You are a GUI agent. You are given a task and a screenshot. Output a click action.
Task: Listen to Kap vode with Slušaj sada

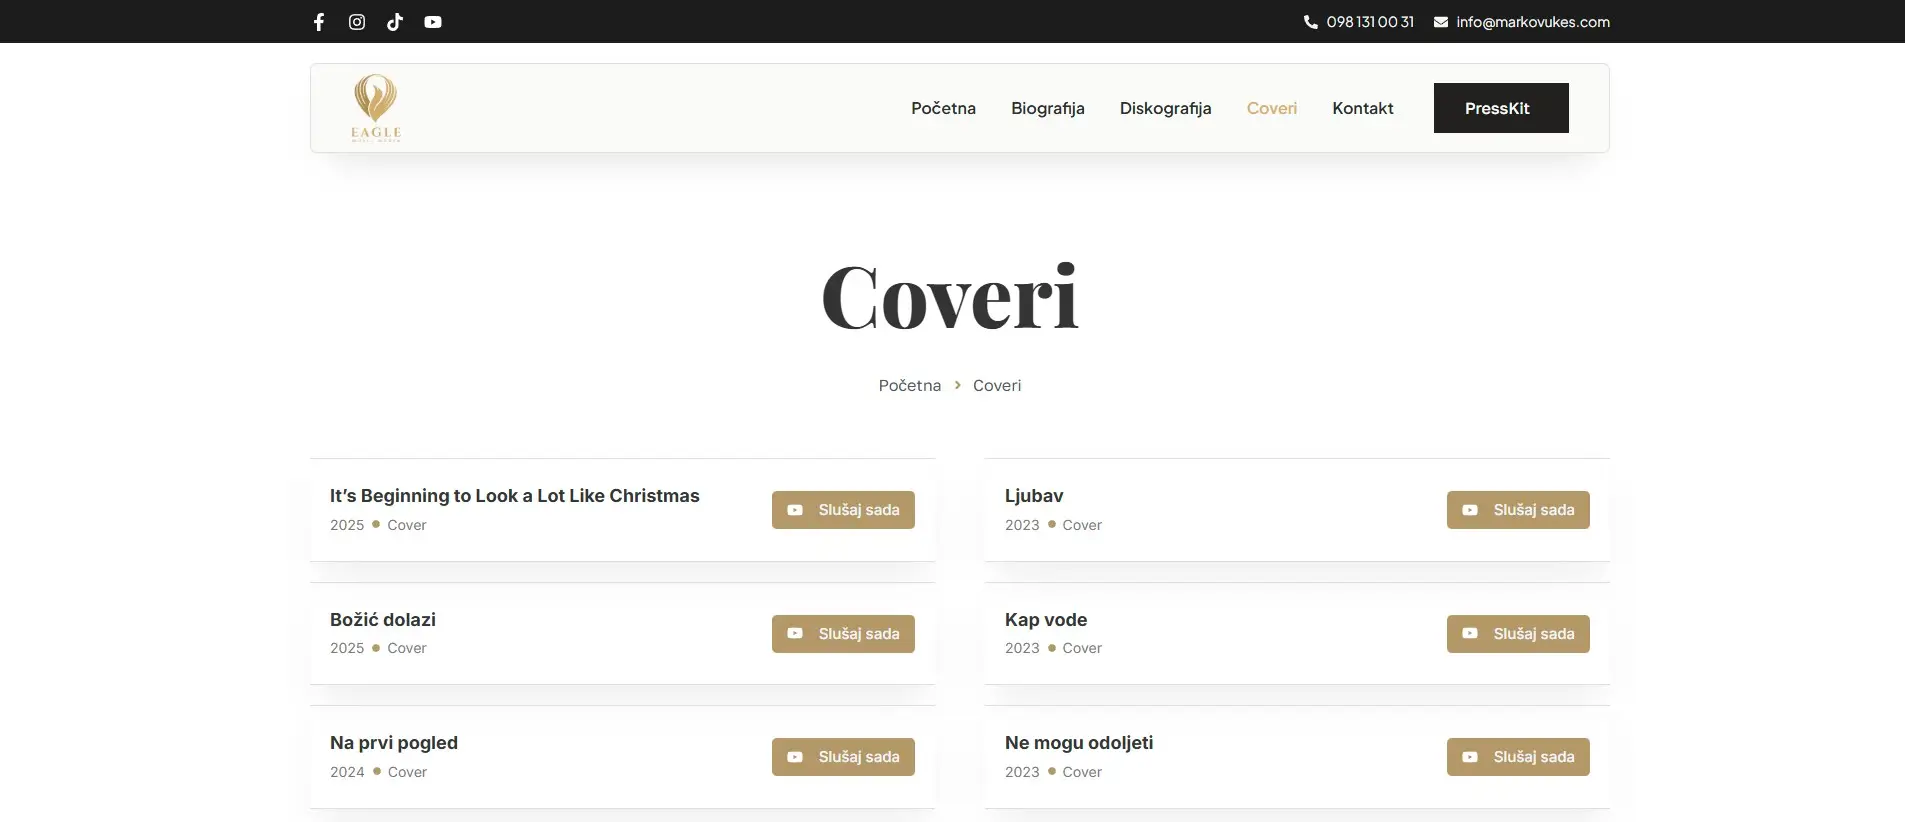1517,634
